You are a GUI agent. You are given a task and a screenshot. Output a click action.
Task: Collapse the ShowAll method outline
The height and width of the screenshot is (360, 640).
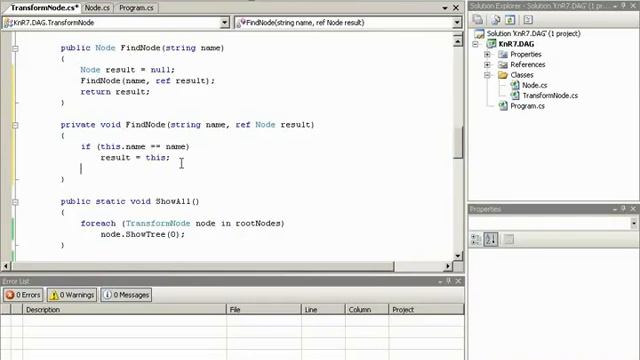15,202
